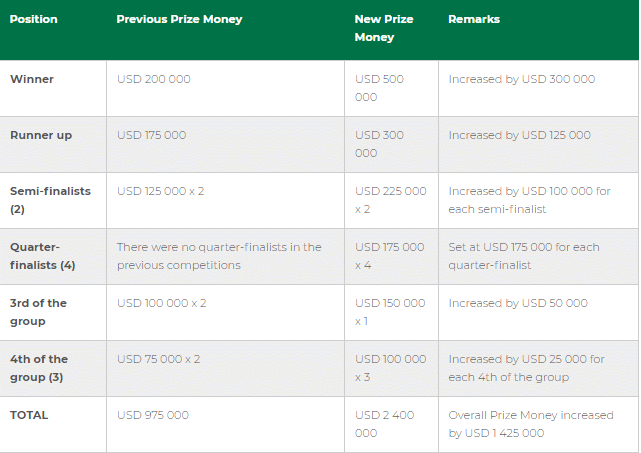
Task: Click the Quarter-finalists (4) row label
Action: point(43,256)
